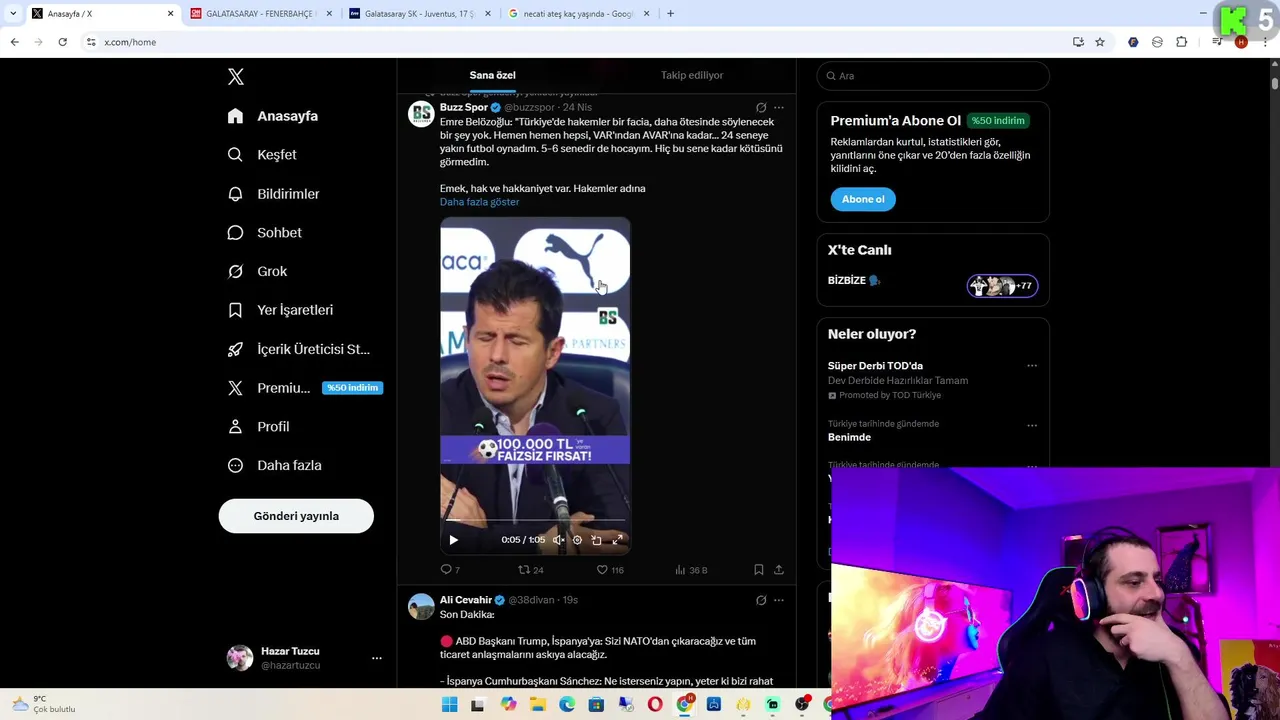This screenshot has height=720, width=1280.
Task: Open more options for Benimde trend
Action: pos(1032,426)
